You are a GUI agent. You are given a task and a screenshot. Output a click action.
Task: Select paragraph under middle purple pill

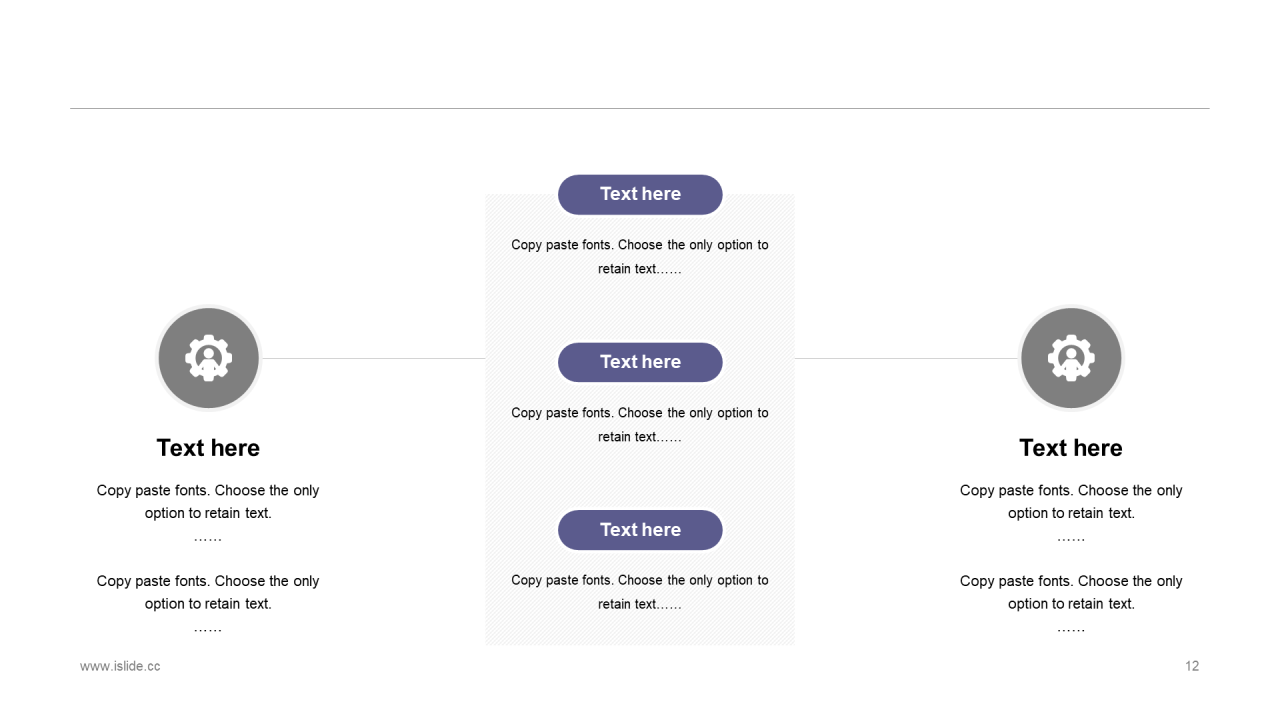[x=640, y=425]
